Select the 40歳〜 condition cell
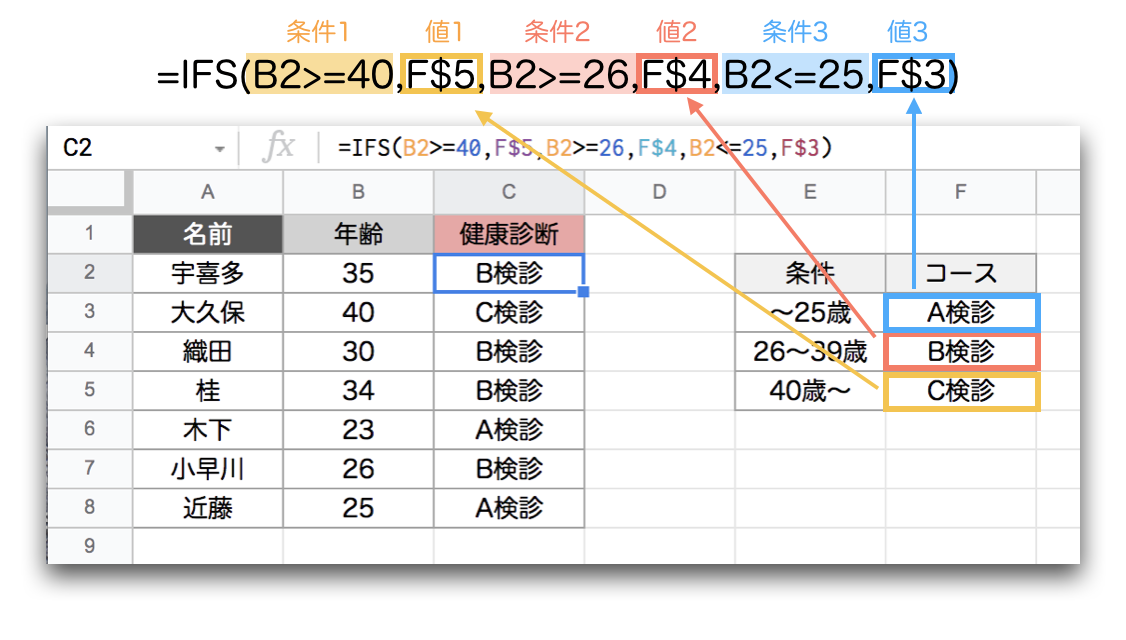 coord(810,390)
